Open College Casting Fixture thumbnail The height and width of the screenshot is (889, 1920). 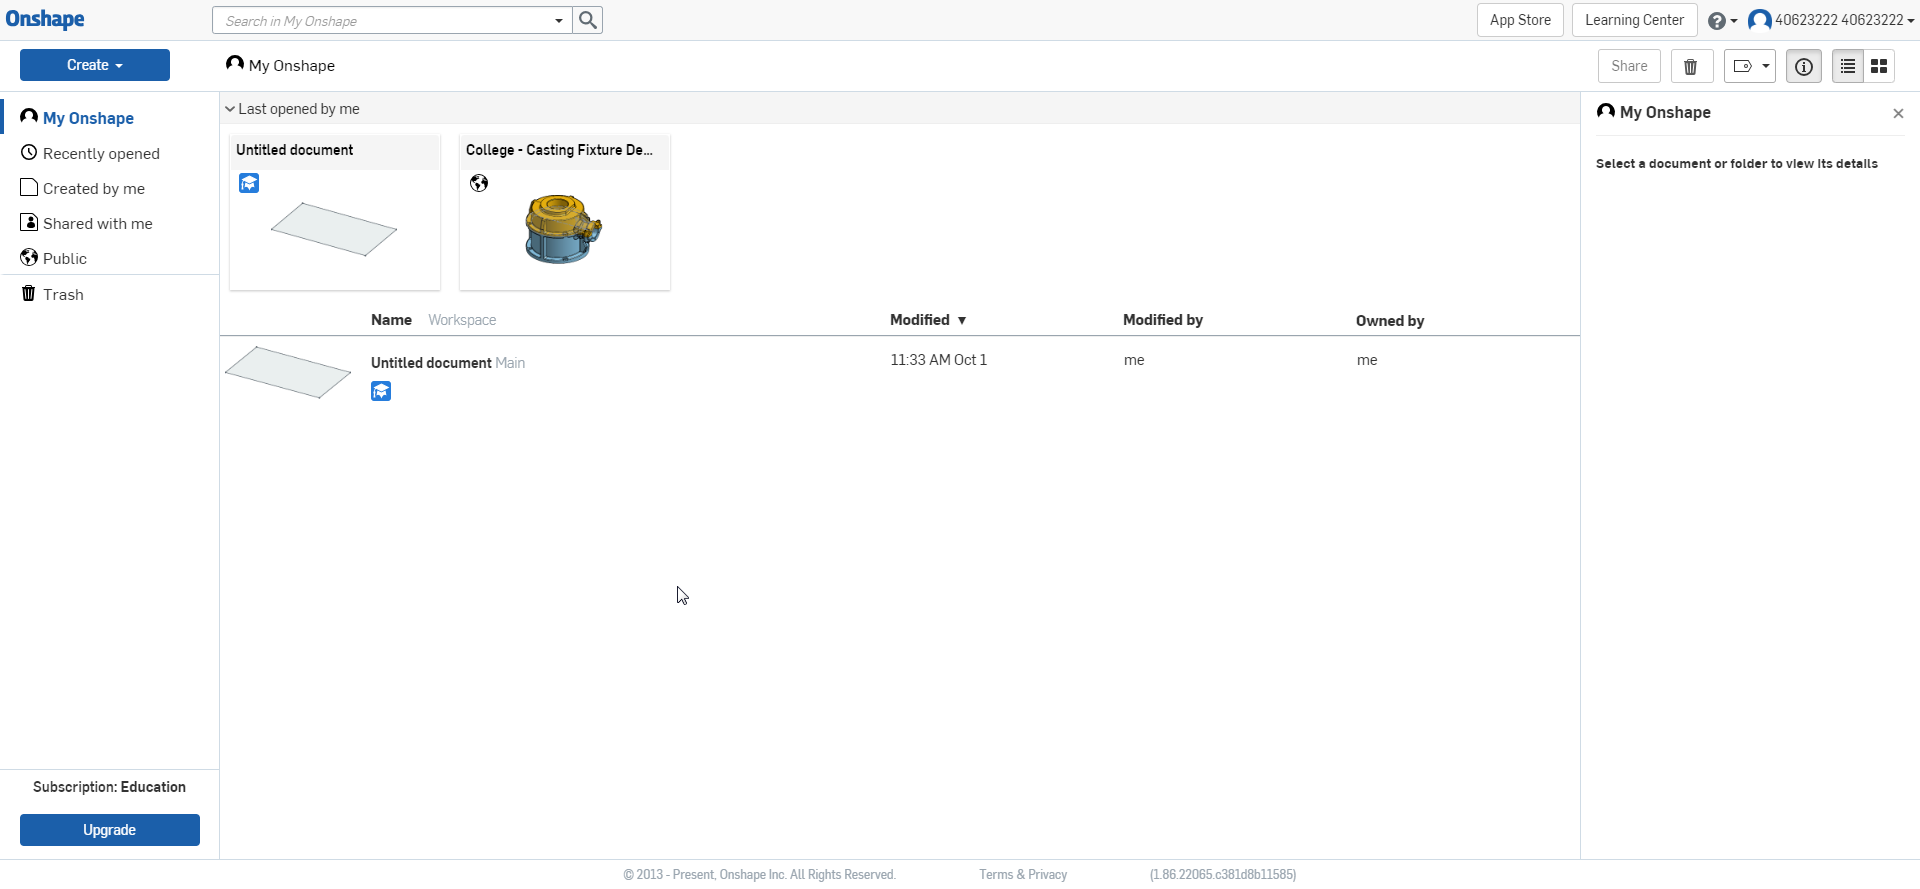pos(564,229)
